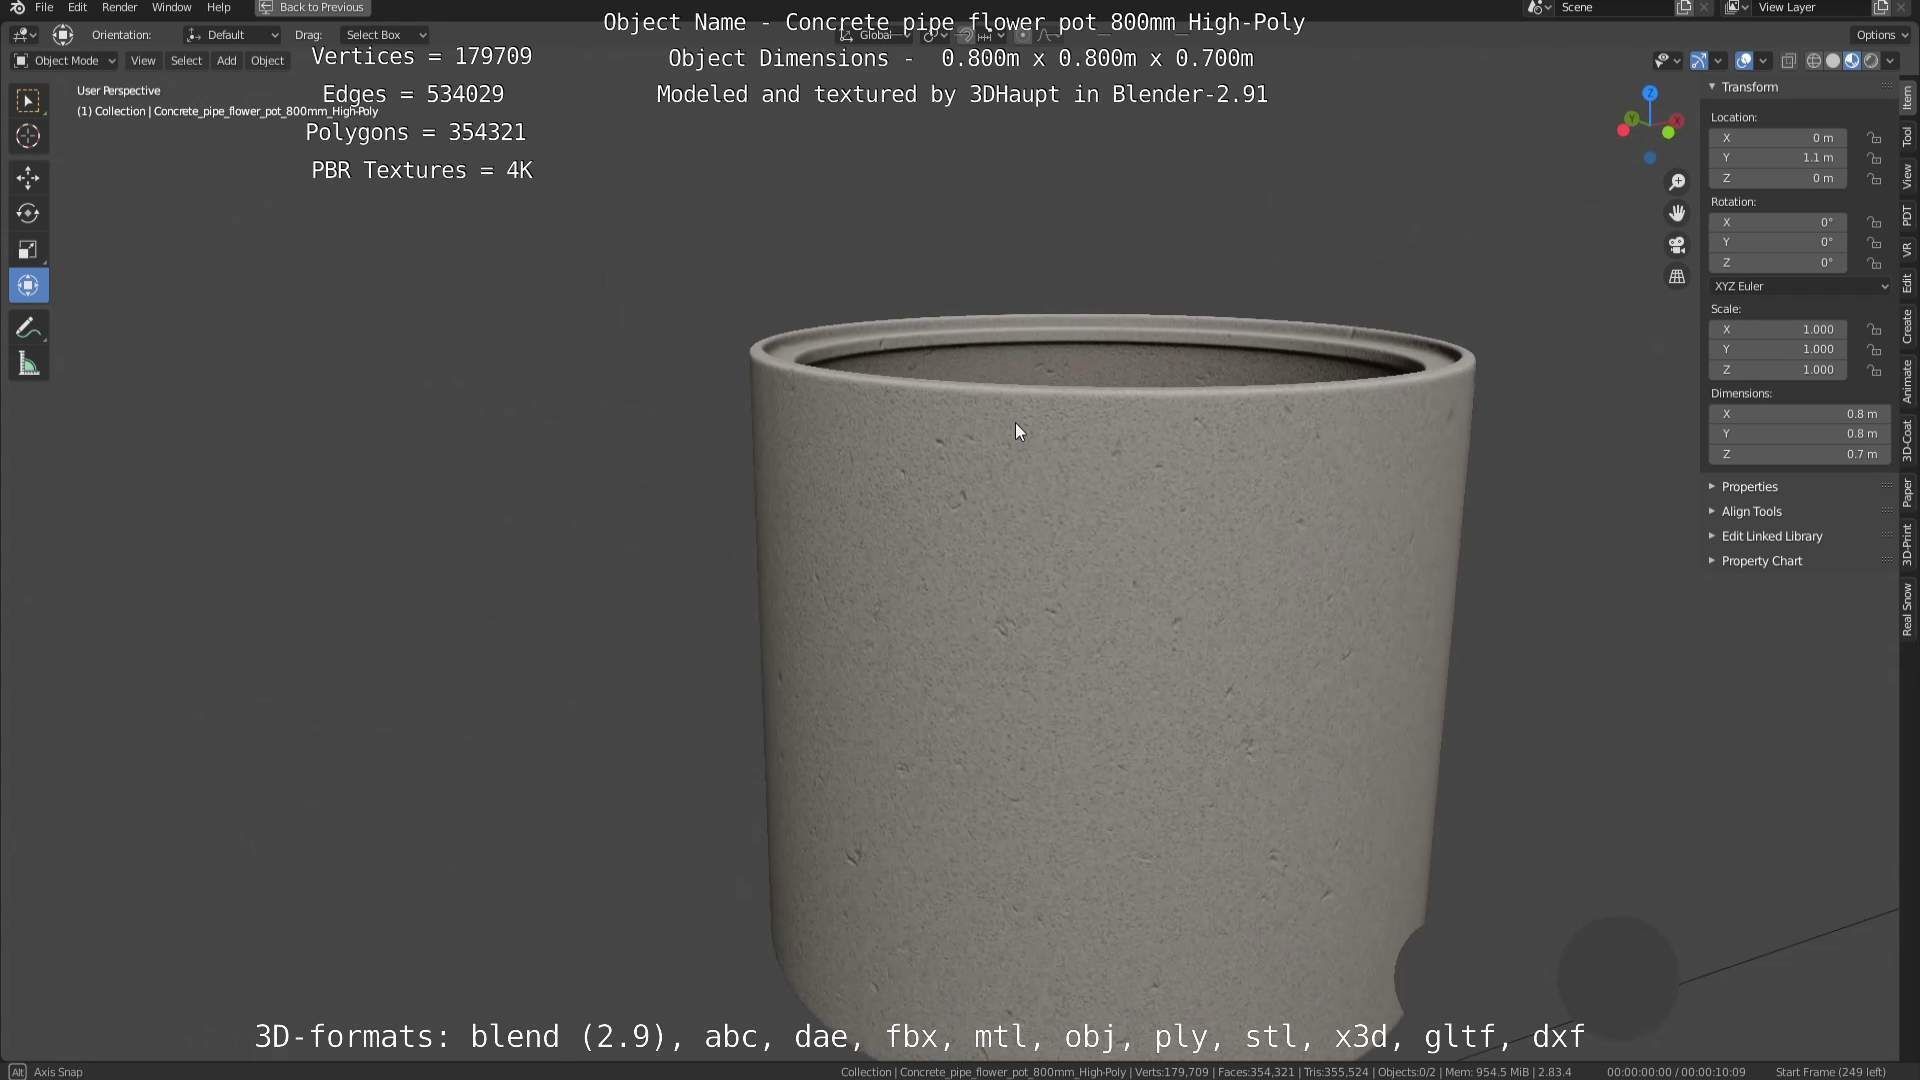
Task: Open the Edit menu
Action: [77, 7]
